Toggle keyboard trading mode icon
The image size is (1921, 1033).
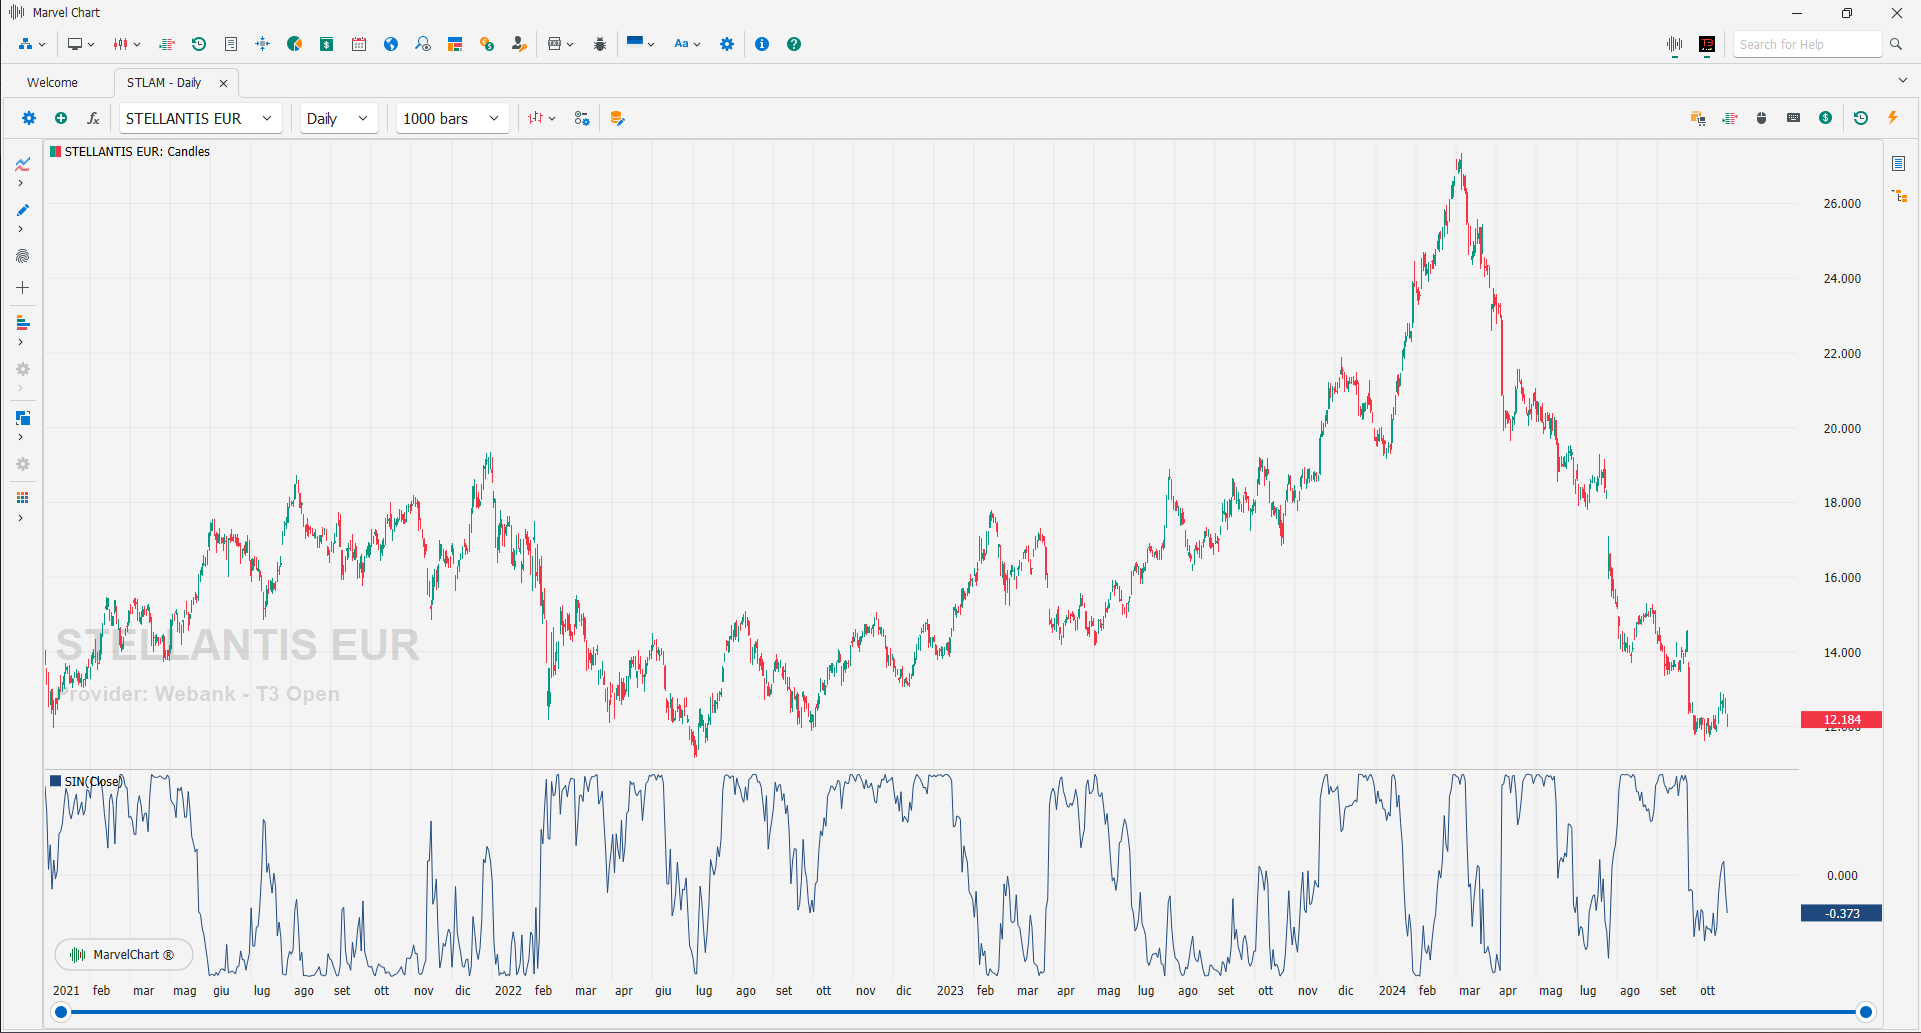click(1794, 118)
